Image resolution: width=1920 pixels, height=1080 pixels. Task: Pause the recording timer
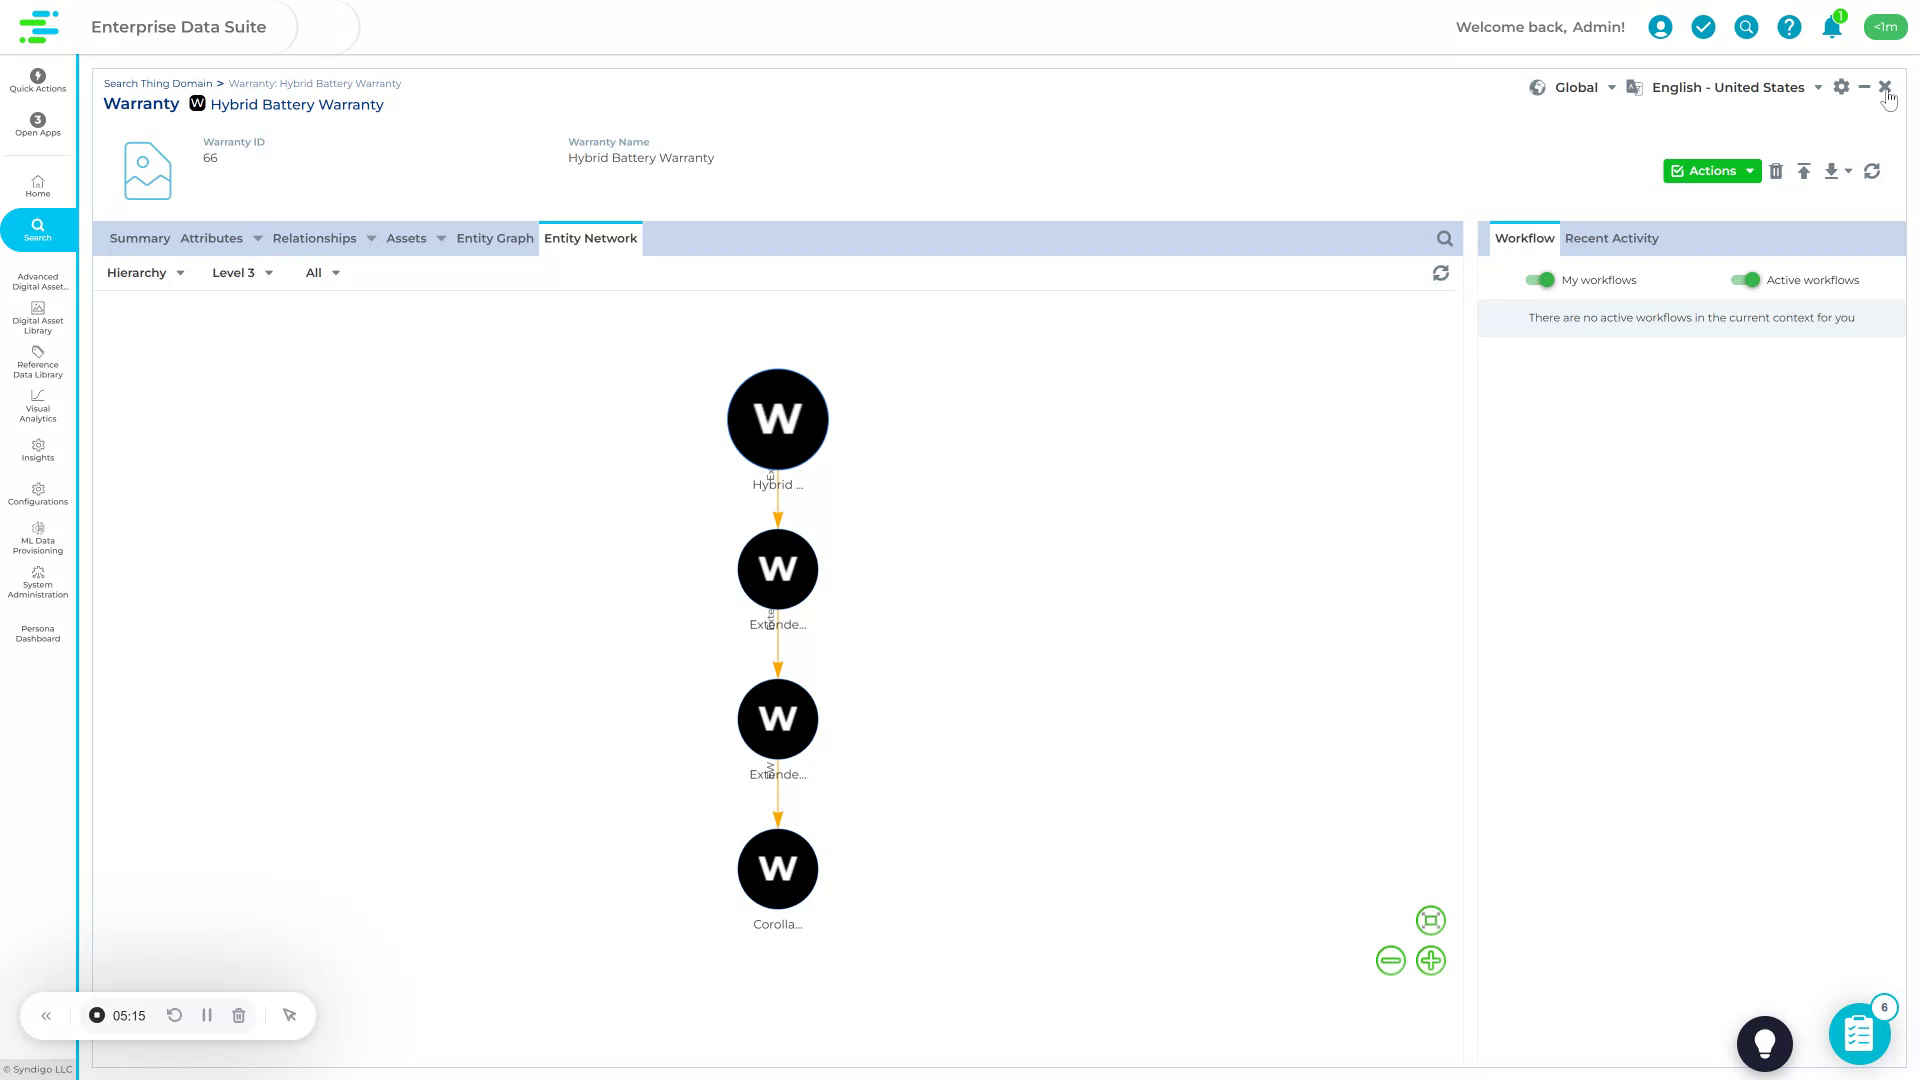[x=207, y=1015]
